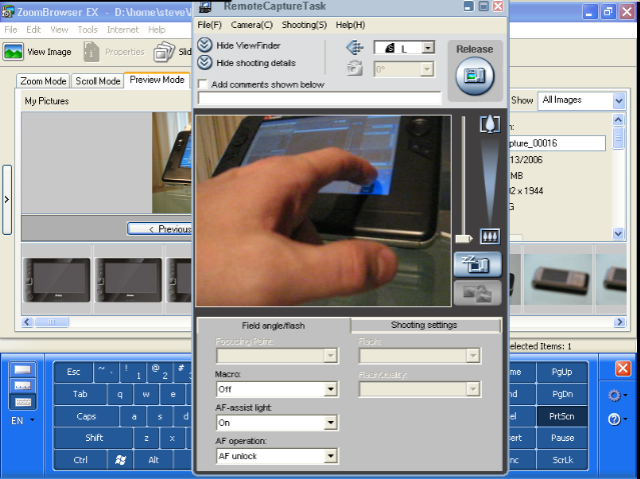The height and width of the screenshot is (479, 640).
Task: Tap the ScrLk key
Action: tap(562, 460)
